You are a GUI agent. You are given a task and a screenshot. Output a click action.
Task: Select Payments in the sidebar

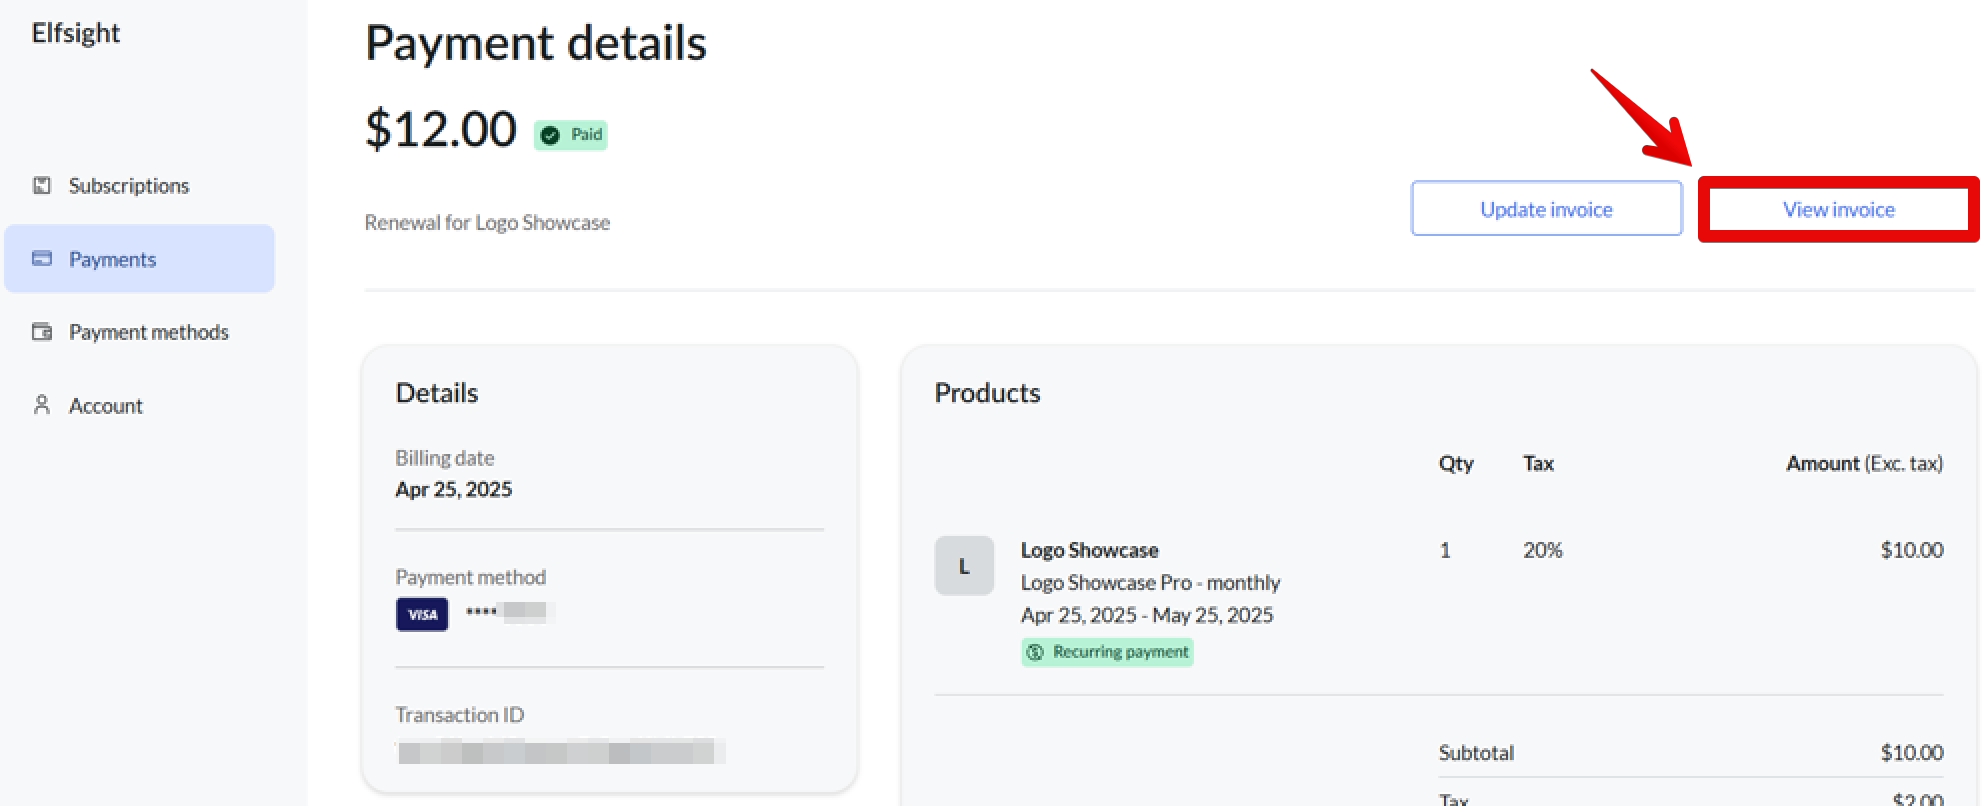tap(112, 260)
